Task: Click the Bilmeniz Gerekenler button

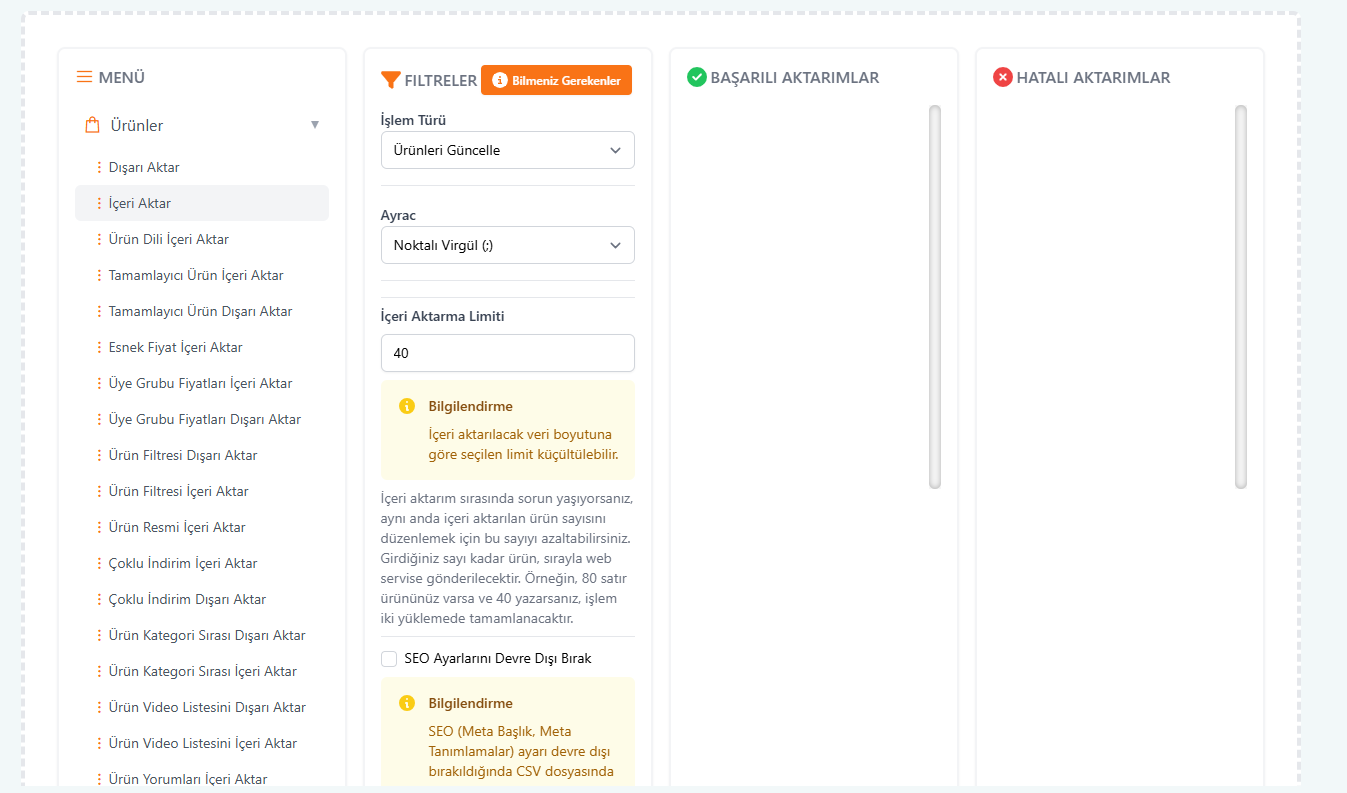Action: coord(556,80)
